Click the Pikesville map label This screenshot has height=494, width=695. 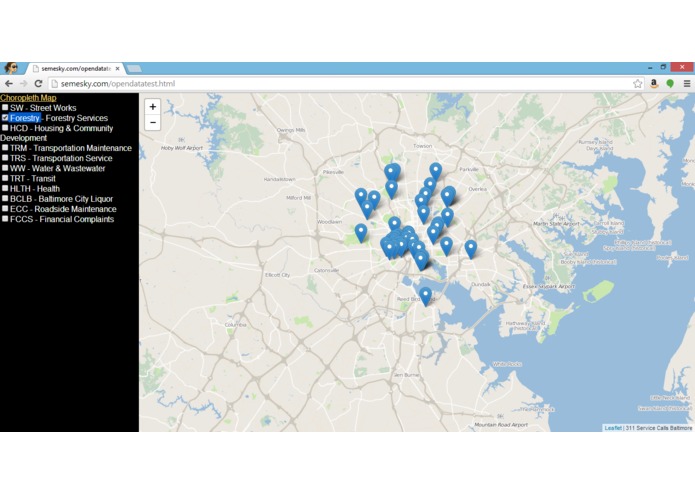coord(333,172)
